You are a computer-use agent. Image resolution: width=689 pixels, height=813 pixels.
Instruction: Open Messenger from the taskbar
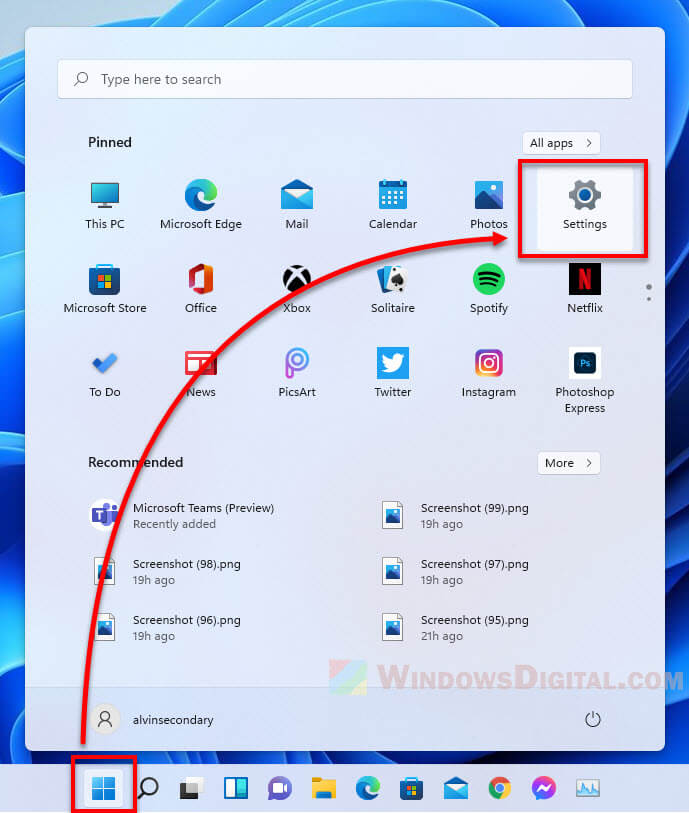[x=544, y=788]
